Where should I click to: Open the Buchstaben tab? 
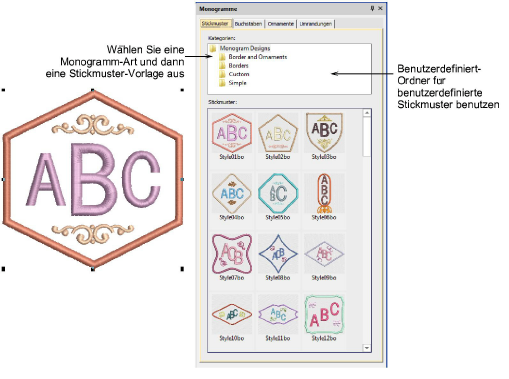[248, 24]
